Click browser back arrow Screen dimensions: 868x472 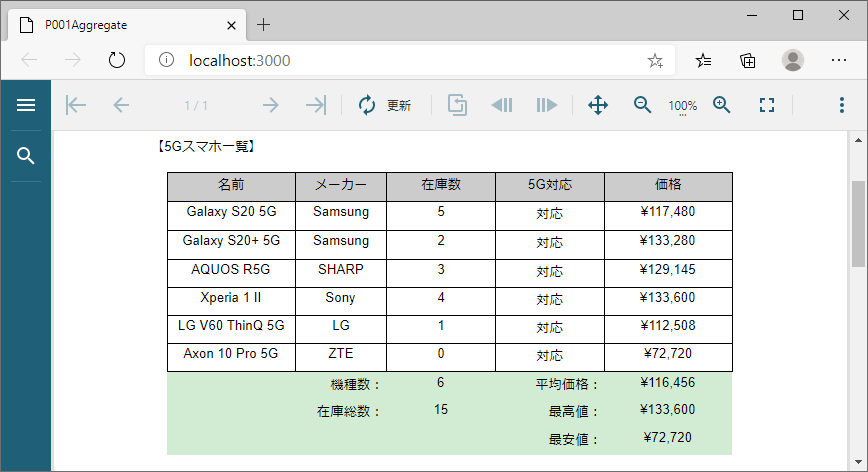click(x=29, y=60)
